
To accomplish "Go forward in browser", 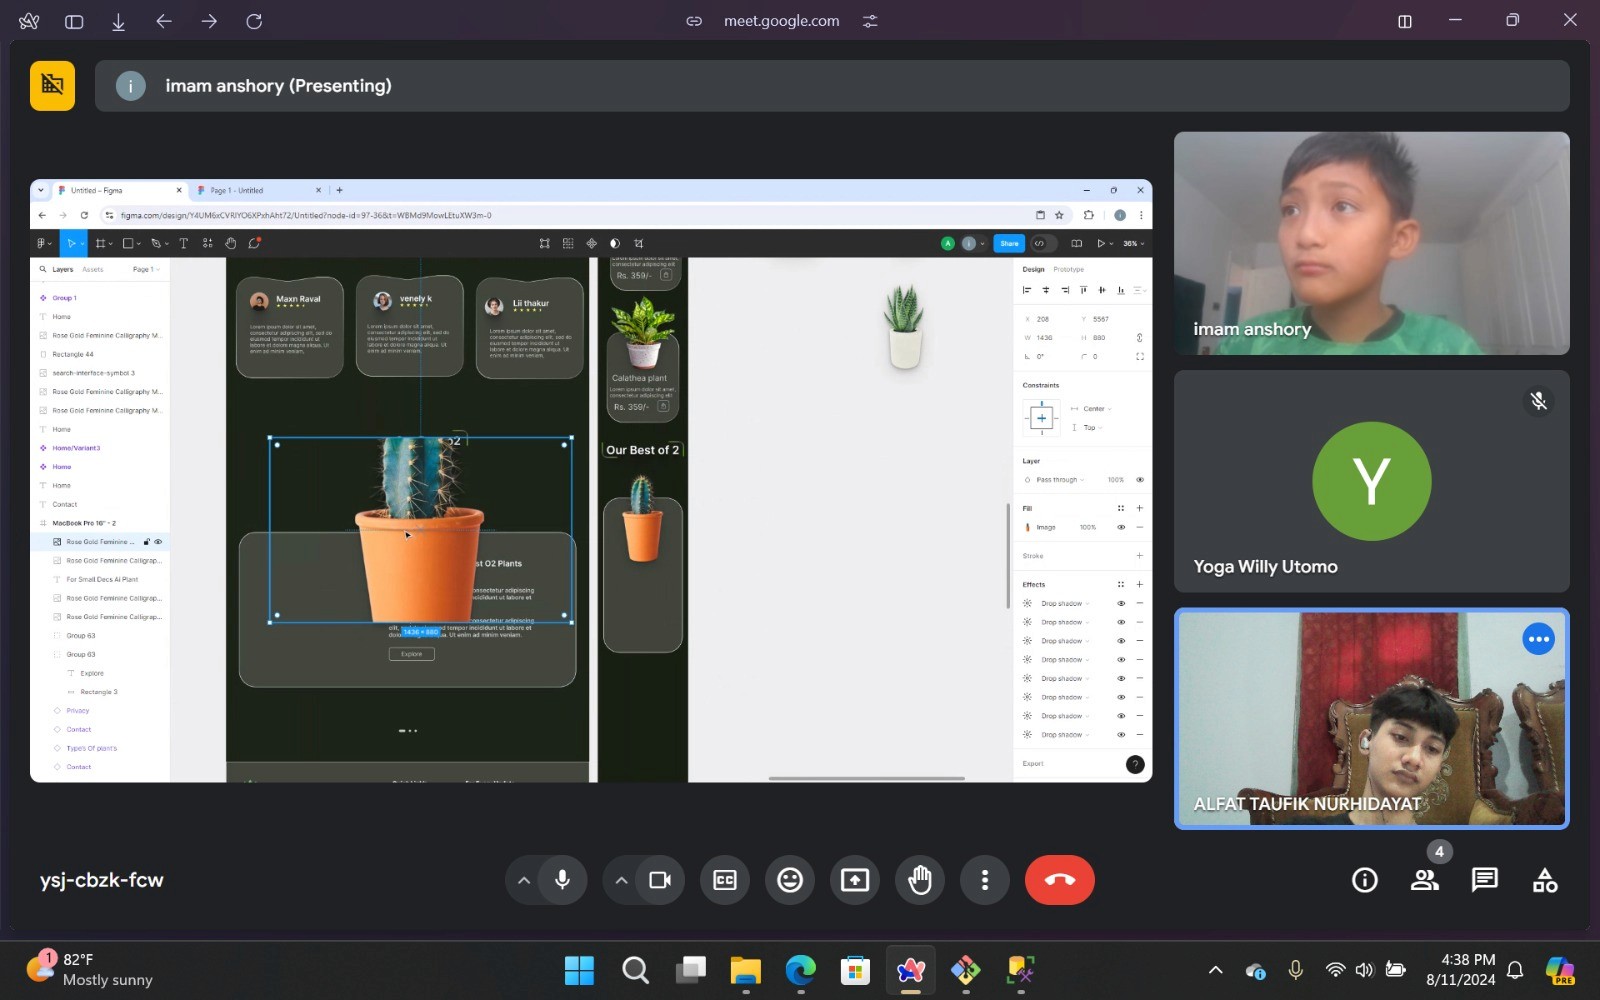I will (x=209, y=21).
